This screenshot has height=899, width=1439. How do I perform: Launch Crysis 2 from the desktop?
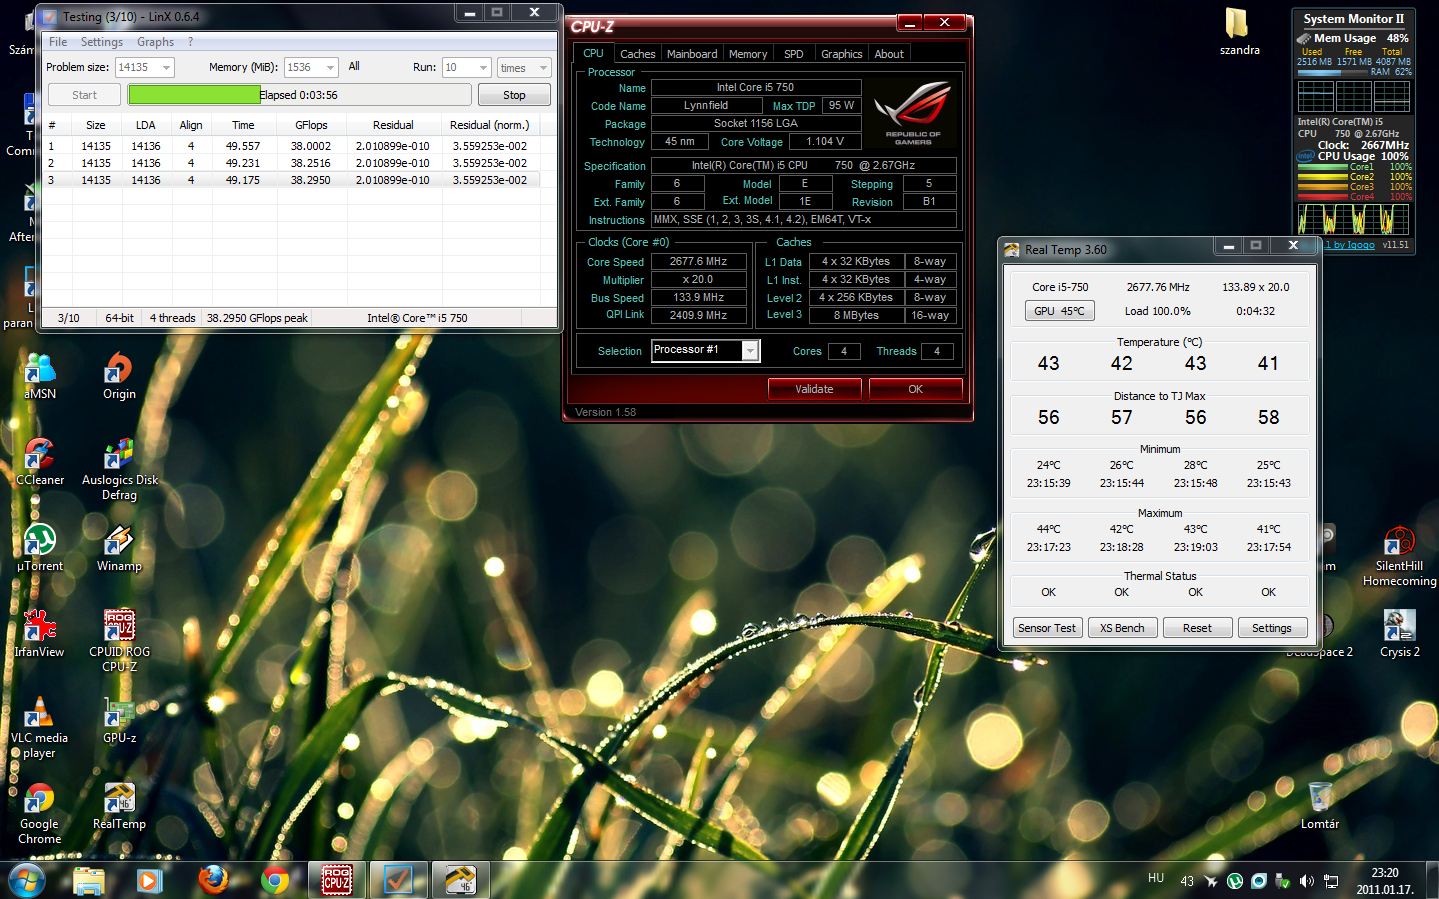[1399, 635]
